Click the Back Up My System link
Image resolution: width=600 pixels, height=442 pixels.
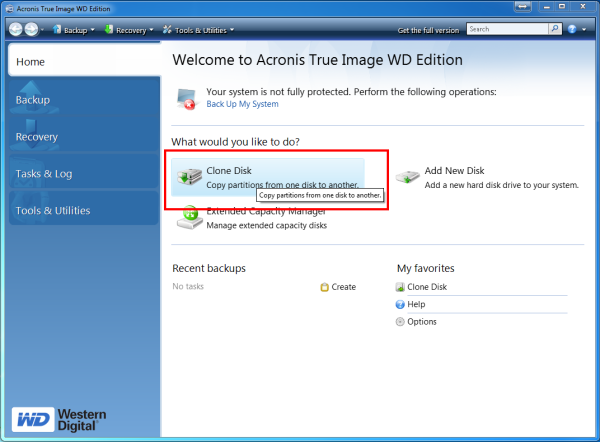click(x=242, y=105)
